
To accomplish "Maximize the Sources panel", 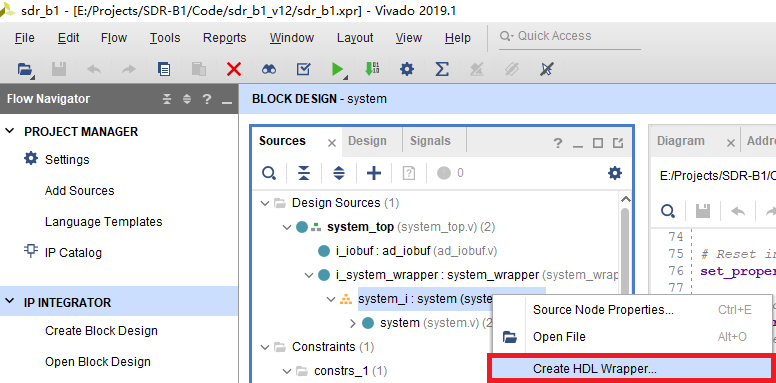I will point(598,144).
